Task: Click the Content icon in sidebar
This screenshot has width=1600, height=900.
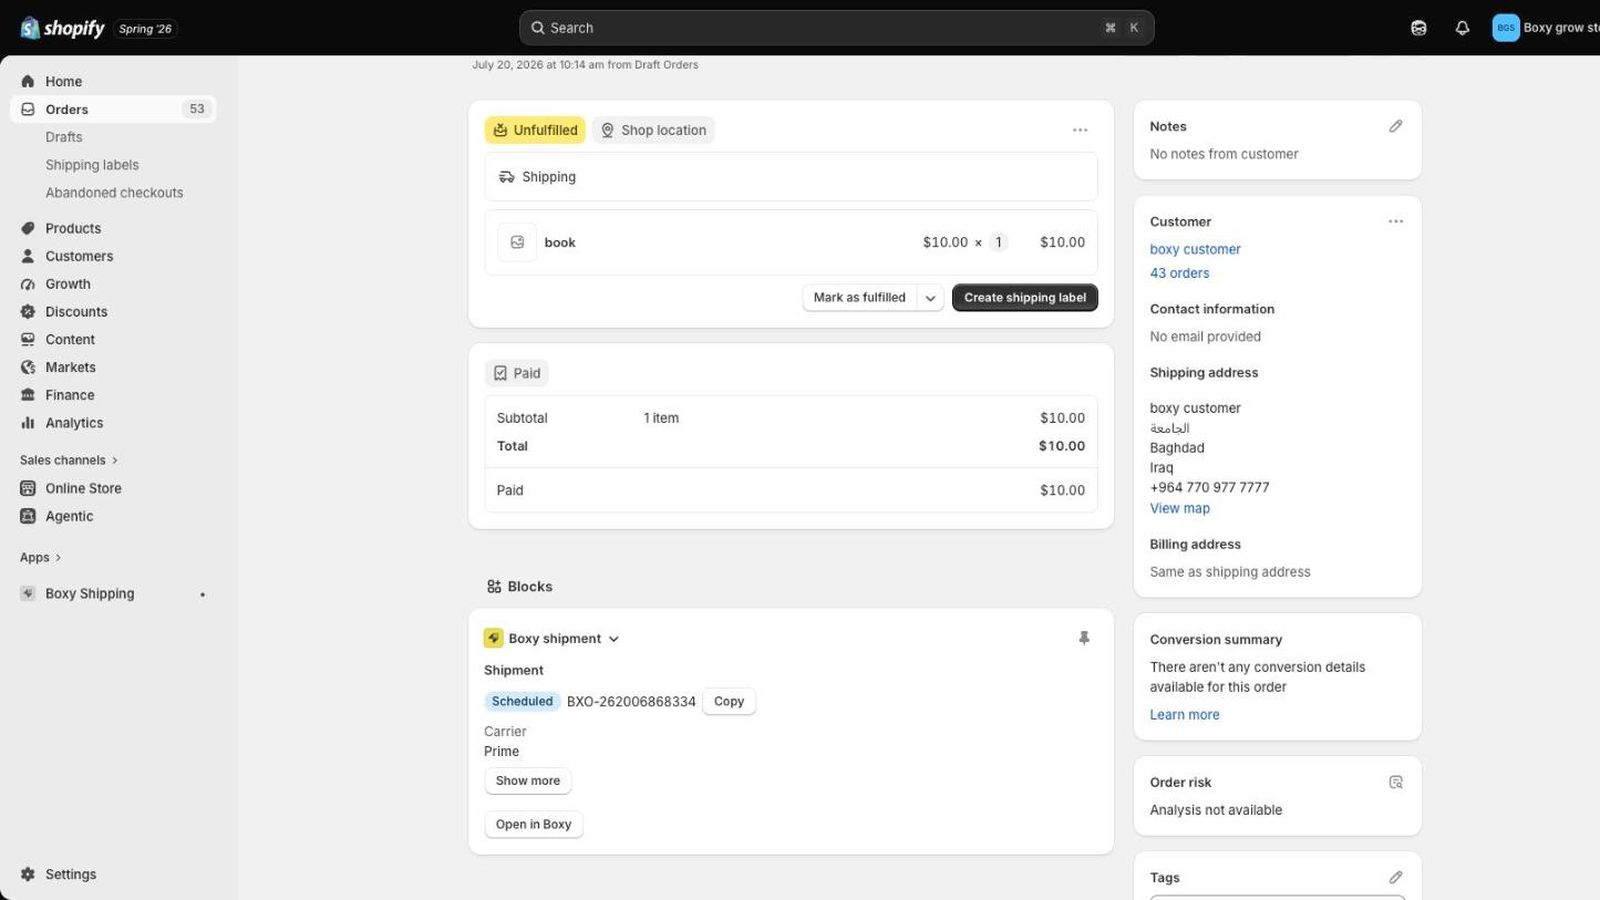Action: [28, 340]
